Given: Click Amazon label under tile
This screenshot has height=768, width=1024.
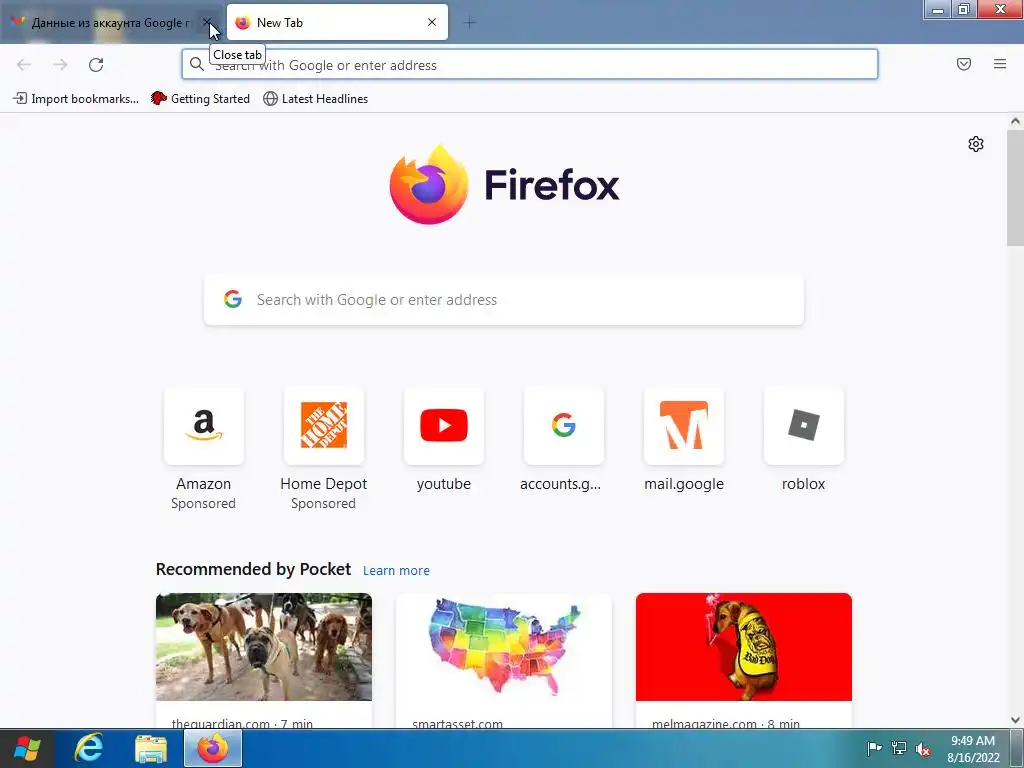Looking at the screenshot, I should (x=204, y=484).
